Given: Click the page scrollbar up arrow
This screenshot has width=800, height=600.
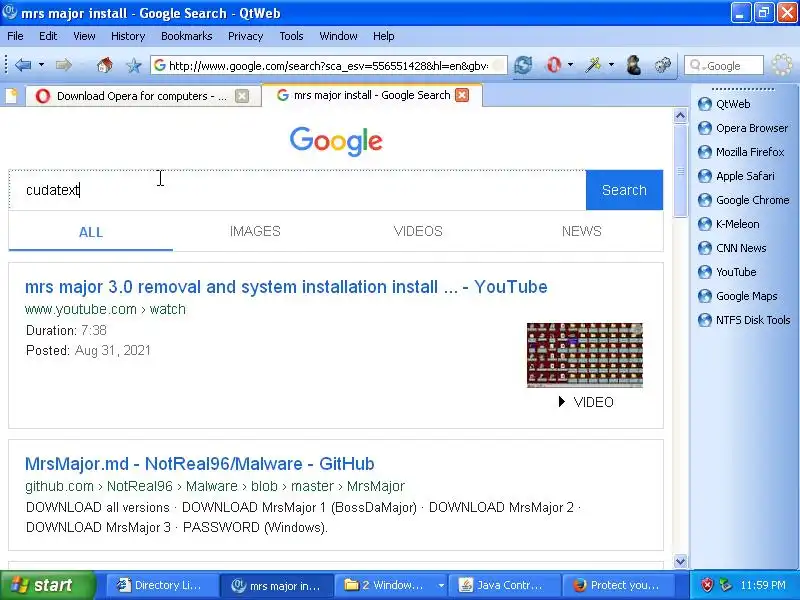Looking at the screenshot, I should [x=680, y=116].
